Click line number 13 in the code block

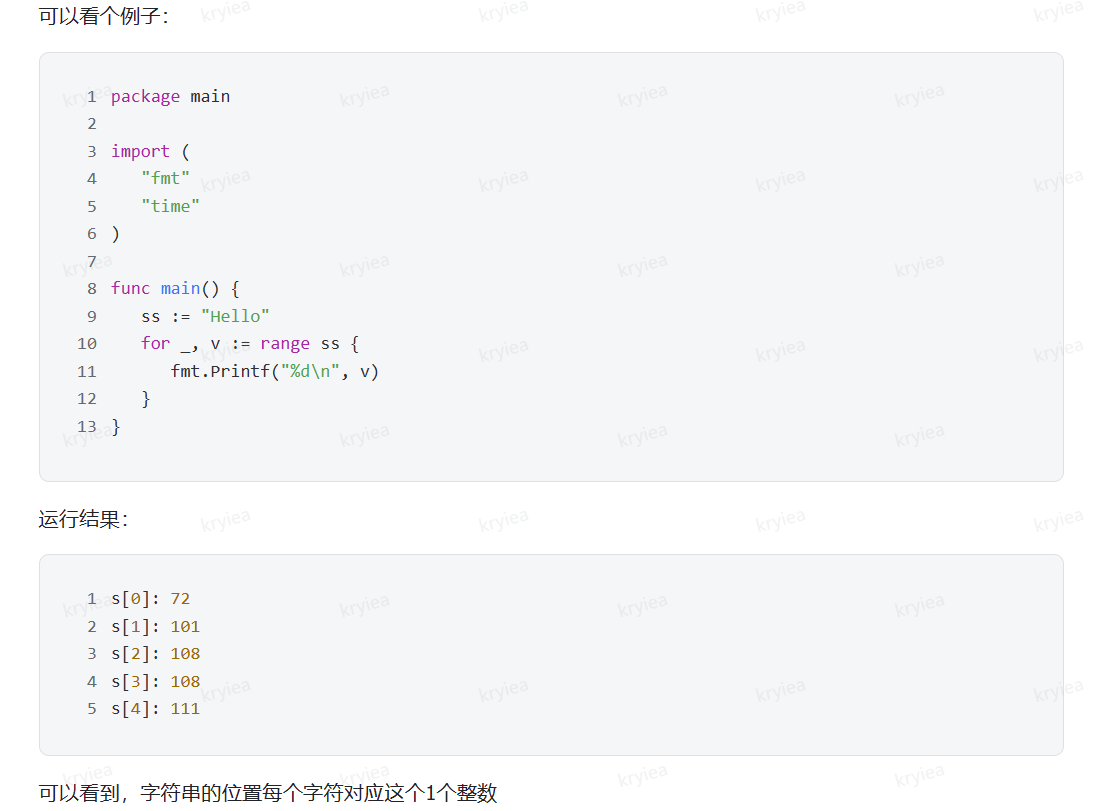pyautogui.click(x=87, y=427)
